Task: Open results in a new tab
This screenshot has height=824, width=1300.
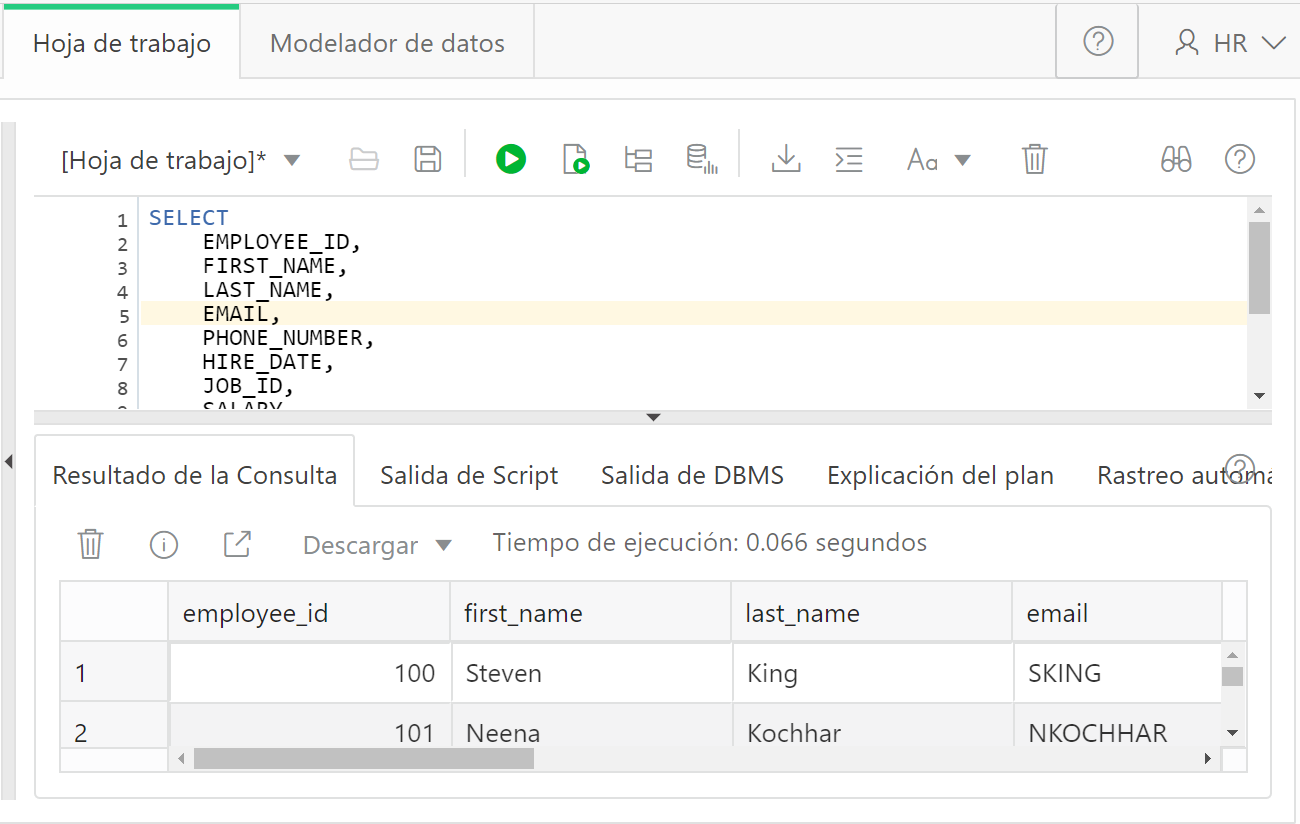Action: 237,544
